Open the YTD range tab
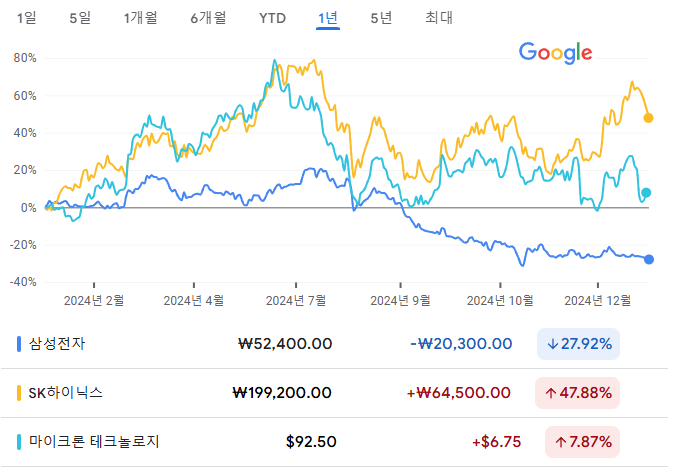 (272, 18)
